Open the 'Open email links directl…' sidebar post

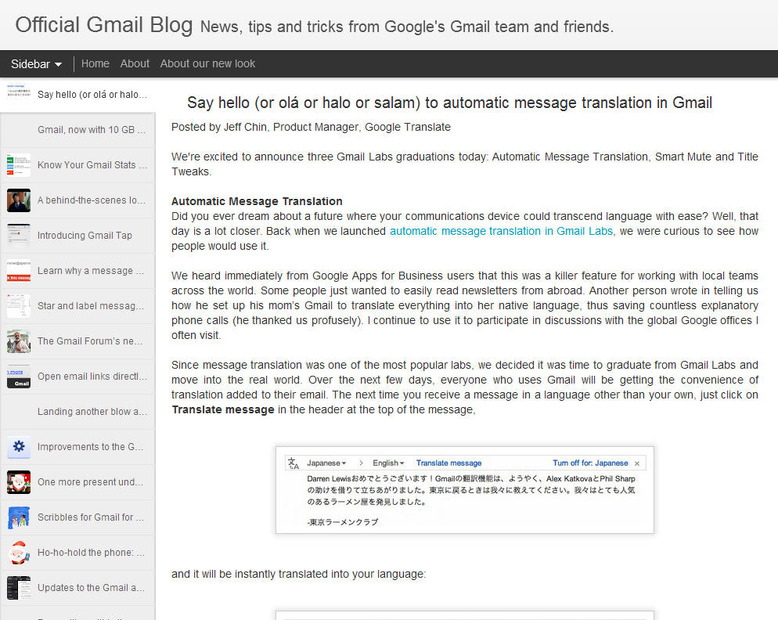tap(77, 376)
